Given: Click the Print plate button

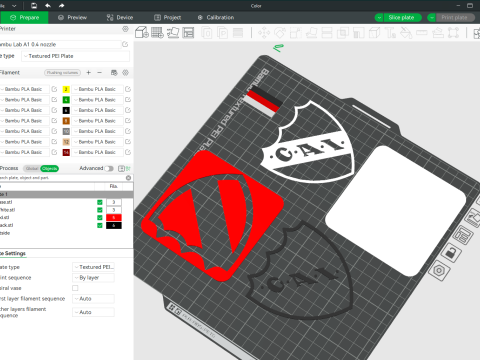Looking at the screenshot, I should [x=455, y=18].
